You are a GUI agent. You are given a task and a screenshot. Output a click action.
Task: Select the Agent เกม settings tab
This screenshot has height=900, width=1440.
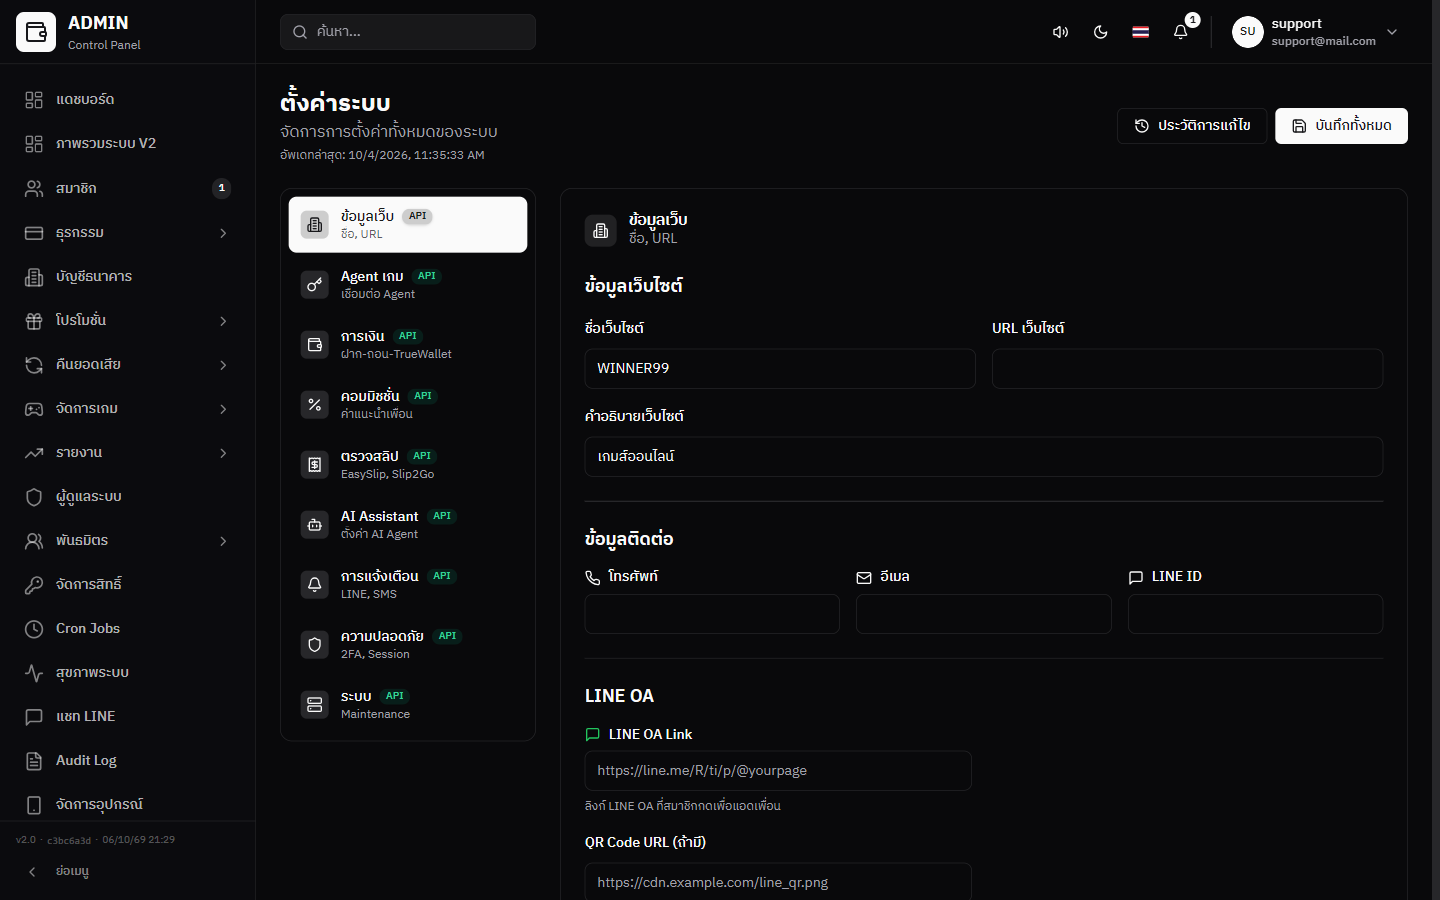coord(408,285)
